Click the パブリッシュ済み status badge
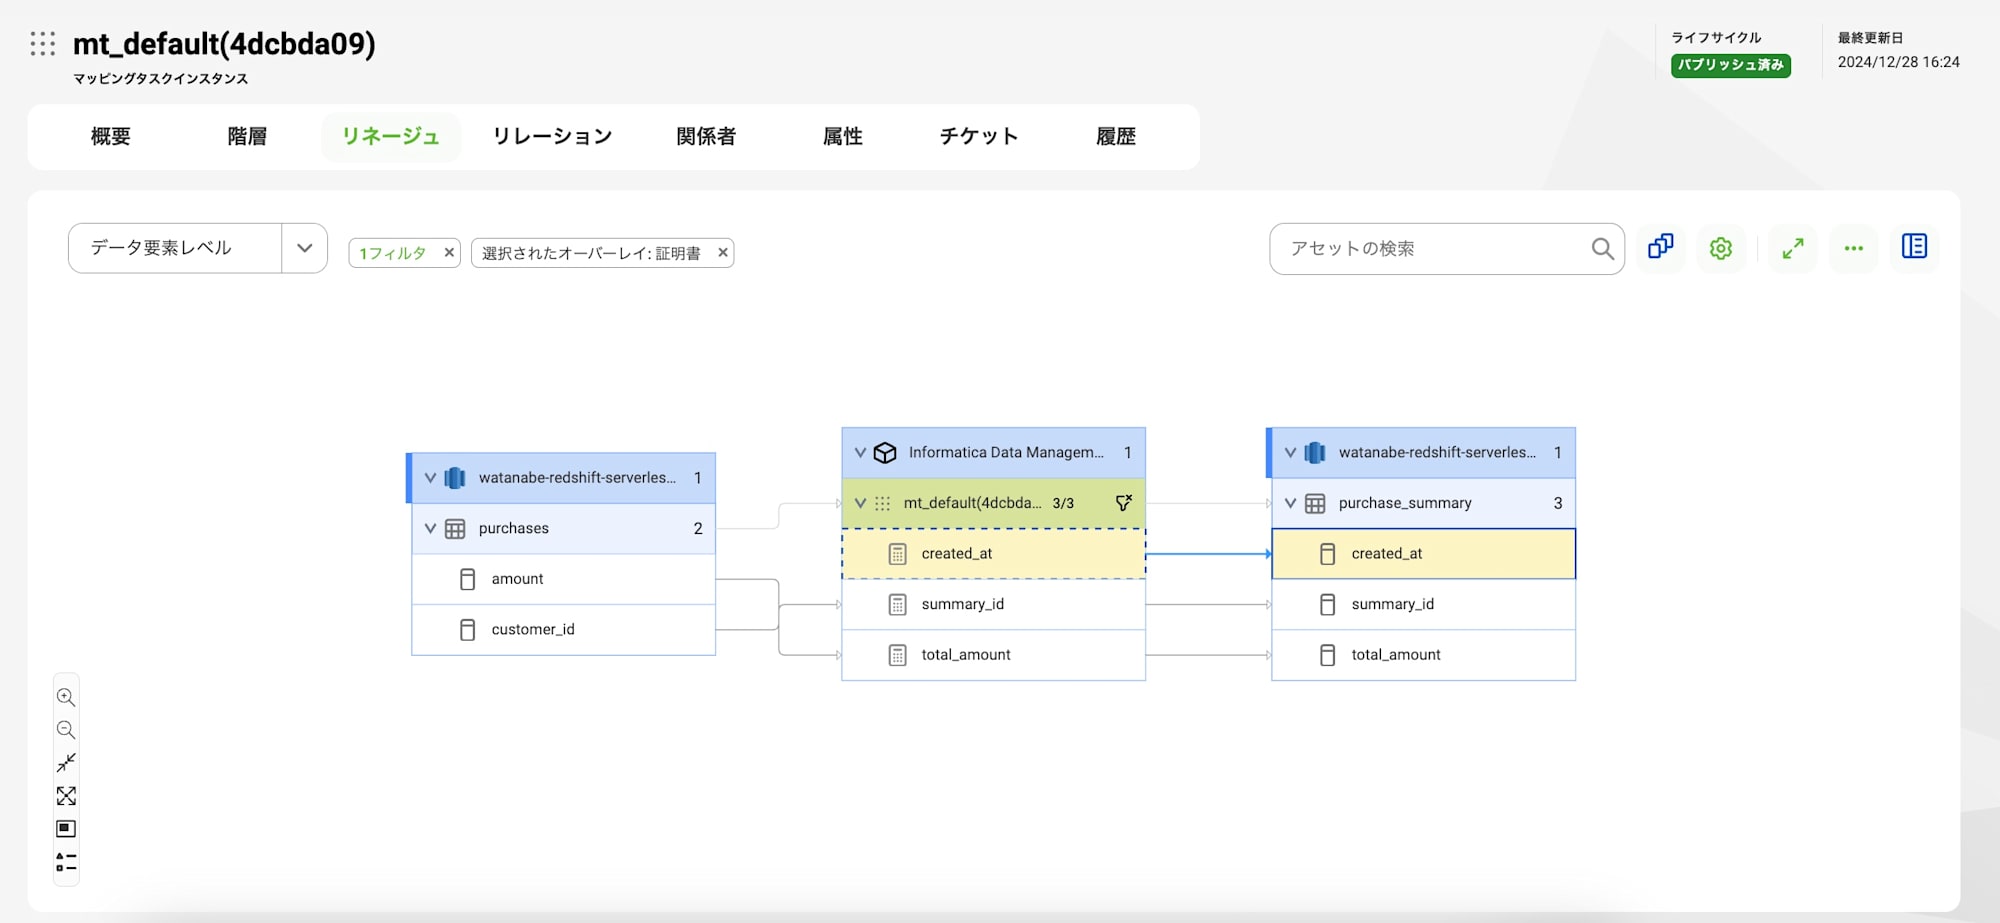Screen dimensions: 2000x923 (1731, 65)
